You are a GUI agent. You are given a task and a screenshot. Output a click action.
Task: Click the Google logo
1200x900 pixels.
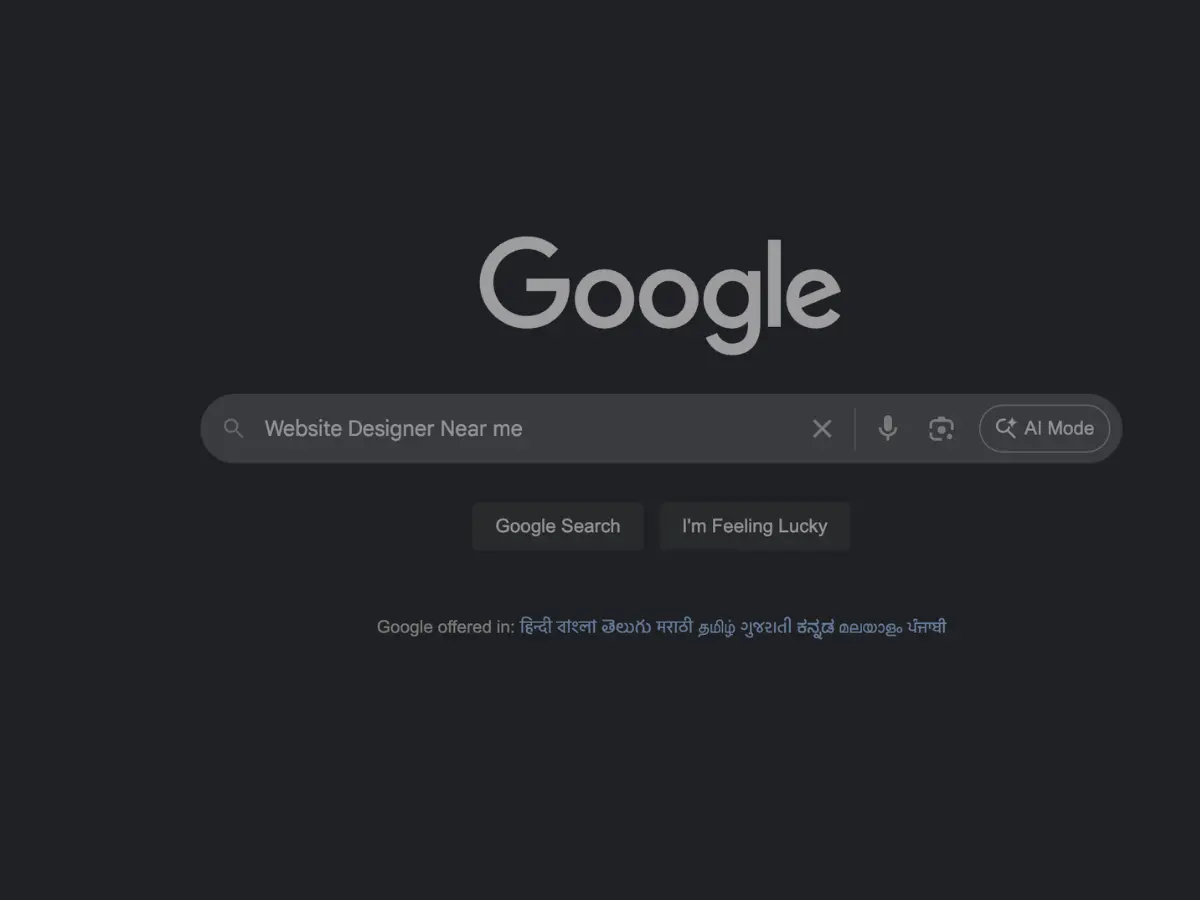click(660, 294)
